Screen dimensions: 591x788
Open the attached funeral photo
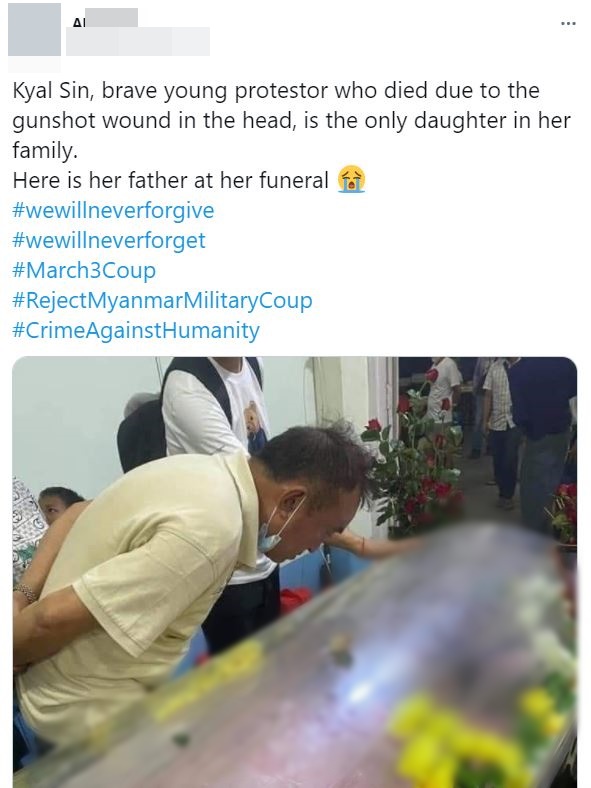click(295, 572)
